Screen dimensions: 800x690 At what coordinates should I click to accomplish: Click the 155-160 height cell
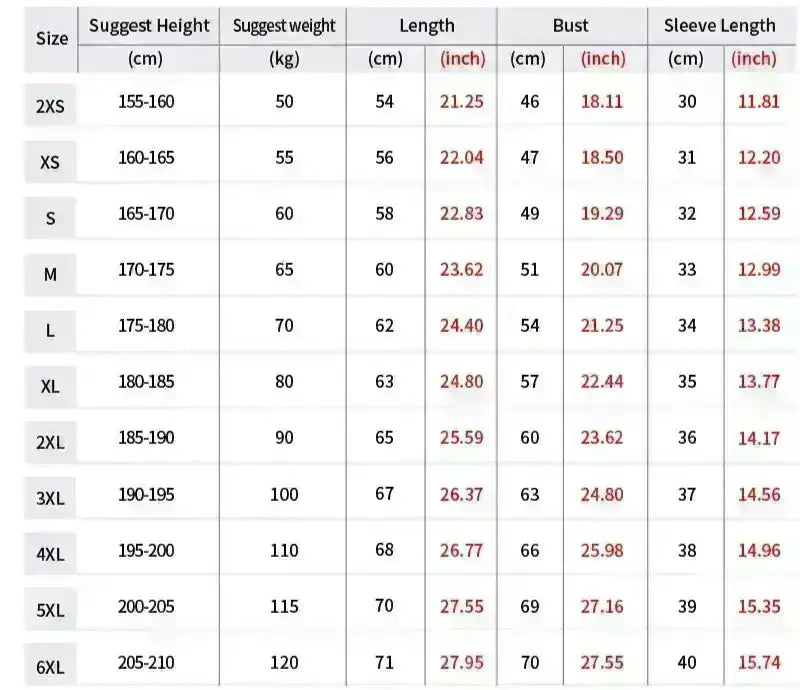[x=146, y=102]
